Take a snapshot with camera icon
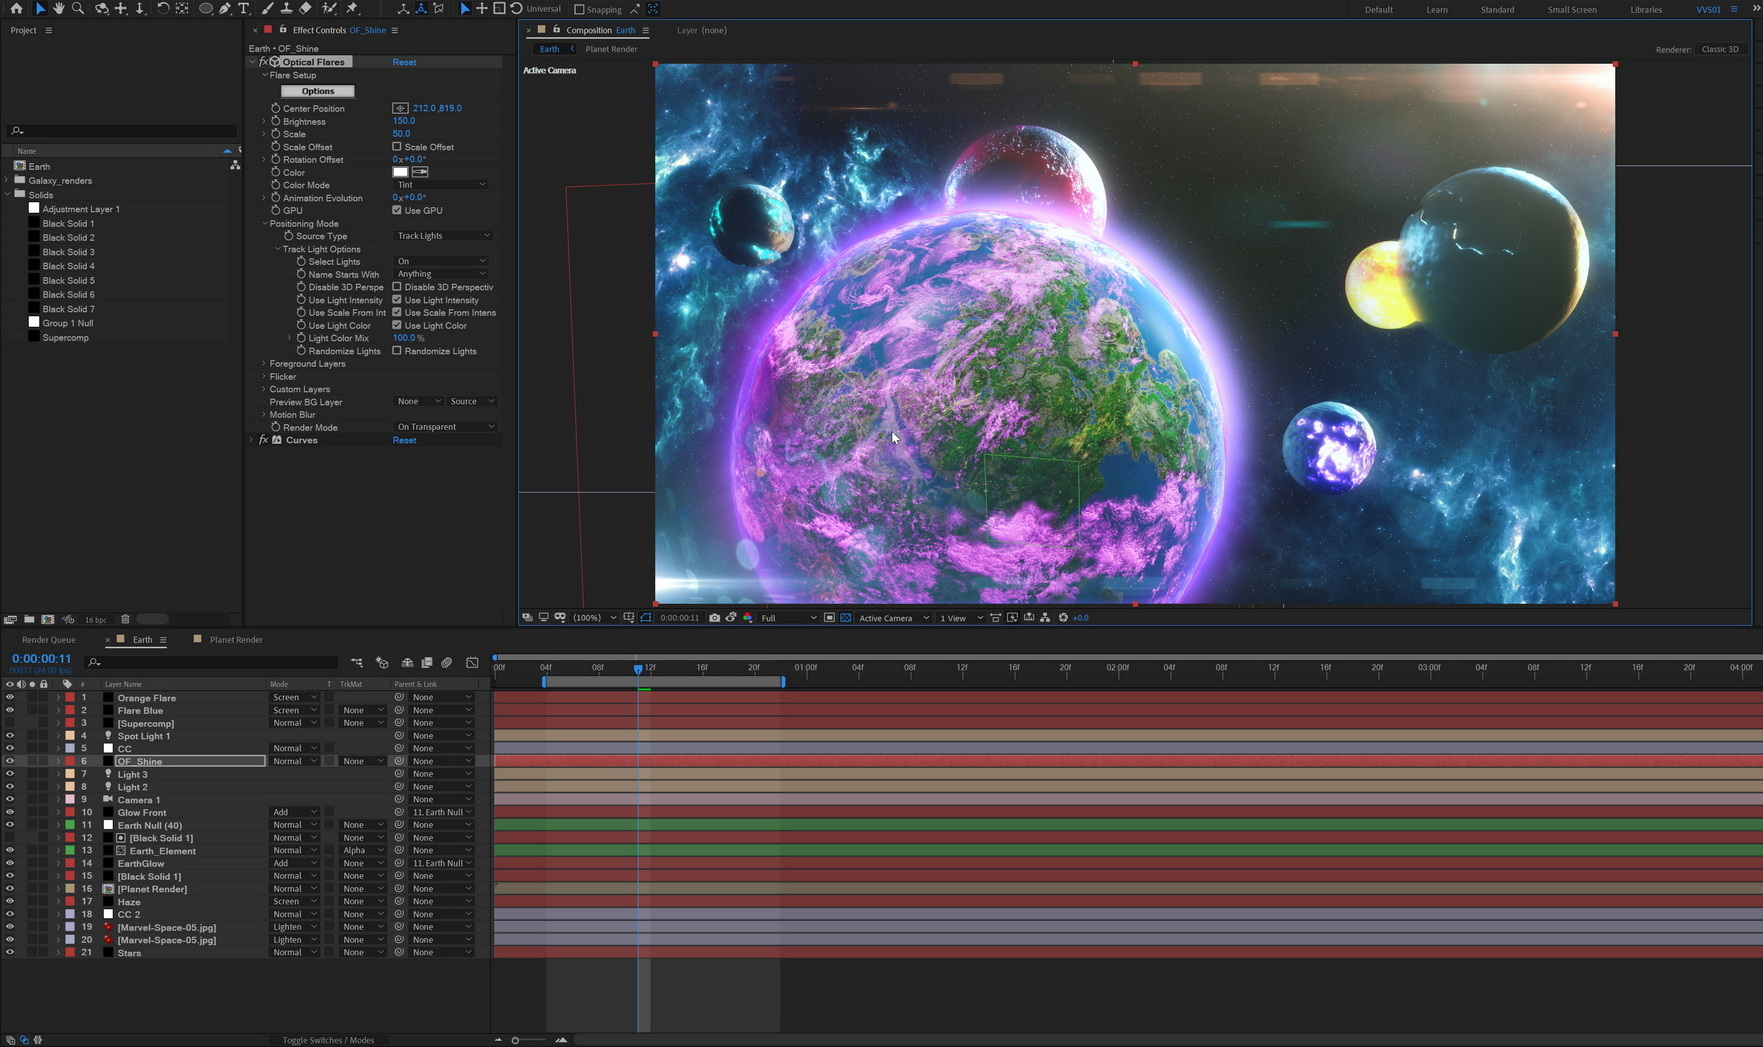The width and height of the screenshot is (1763, 1047). click(714, 618)
